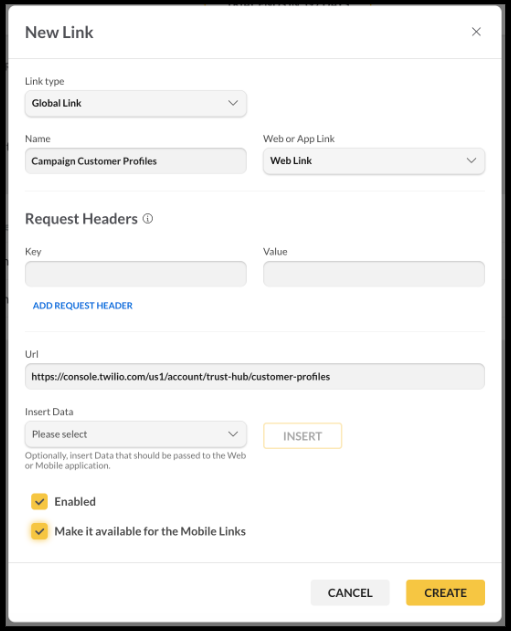The height and width of the screenshot is (631, 511).
Task: Click the Web Link chevron arrow
Action: tap(471, 161)
